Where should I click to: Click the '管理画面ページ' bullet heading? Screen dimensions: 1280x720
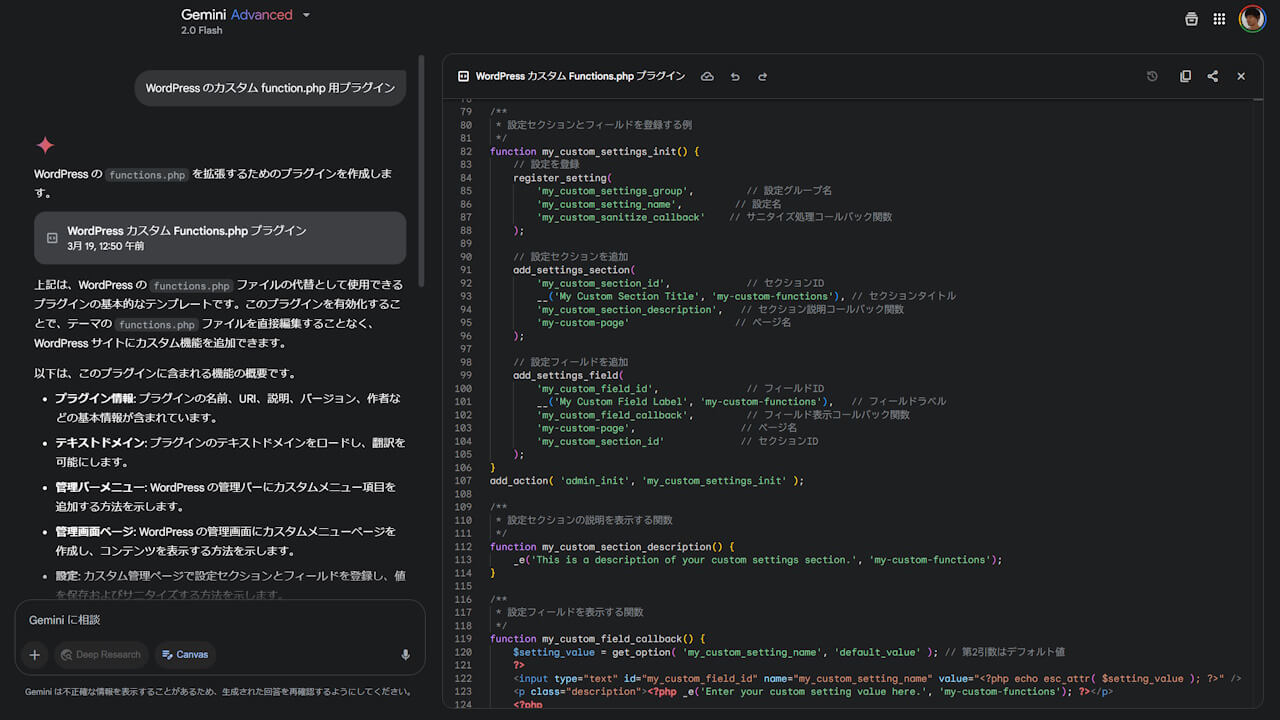pyautogui.click(x=94, y=531)
